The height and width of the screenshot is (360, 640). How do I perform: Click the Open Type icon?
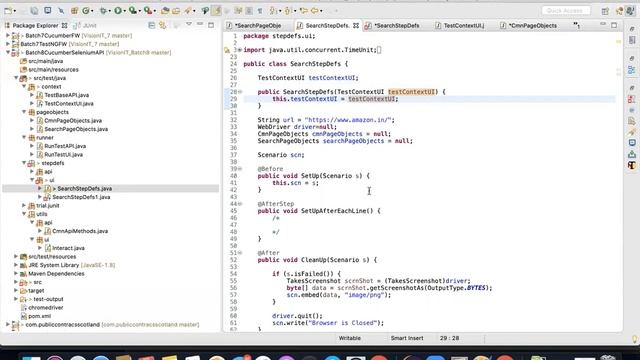click(165, 11)
